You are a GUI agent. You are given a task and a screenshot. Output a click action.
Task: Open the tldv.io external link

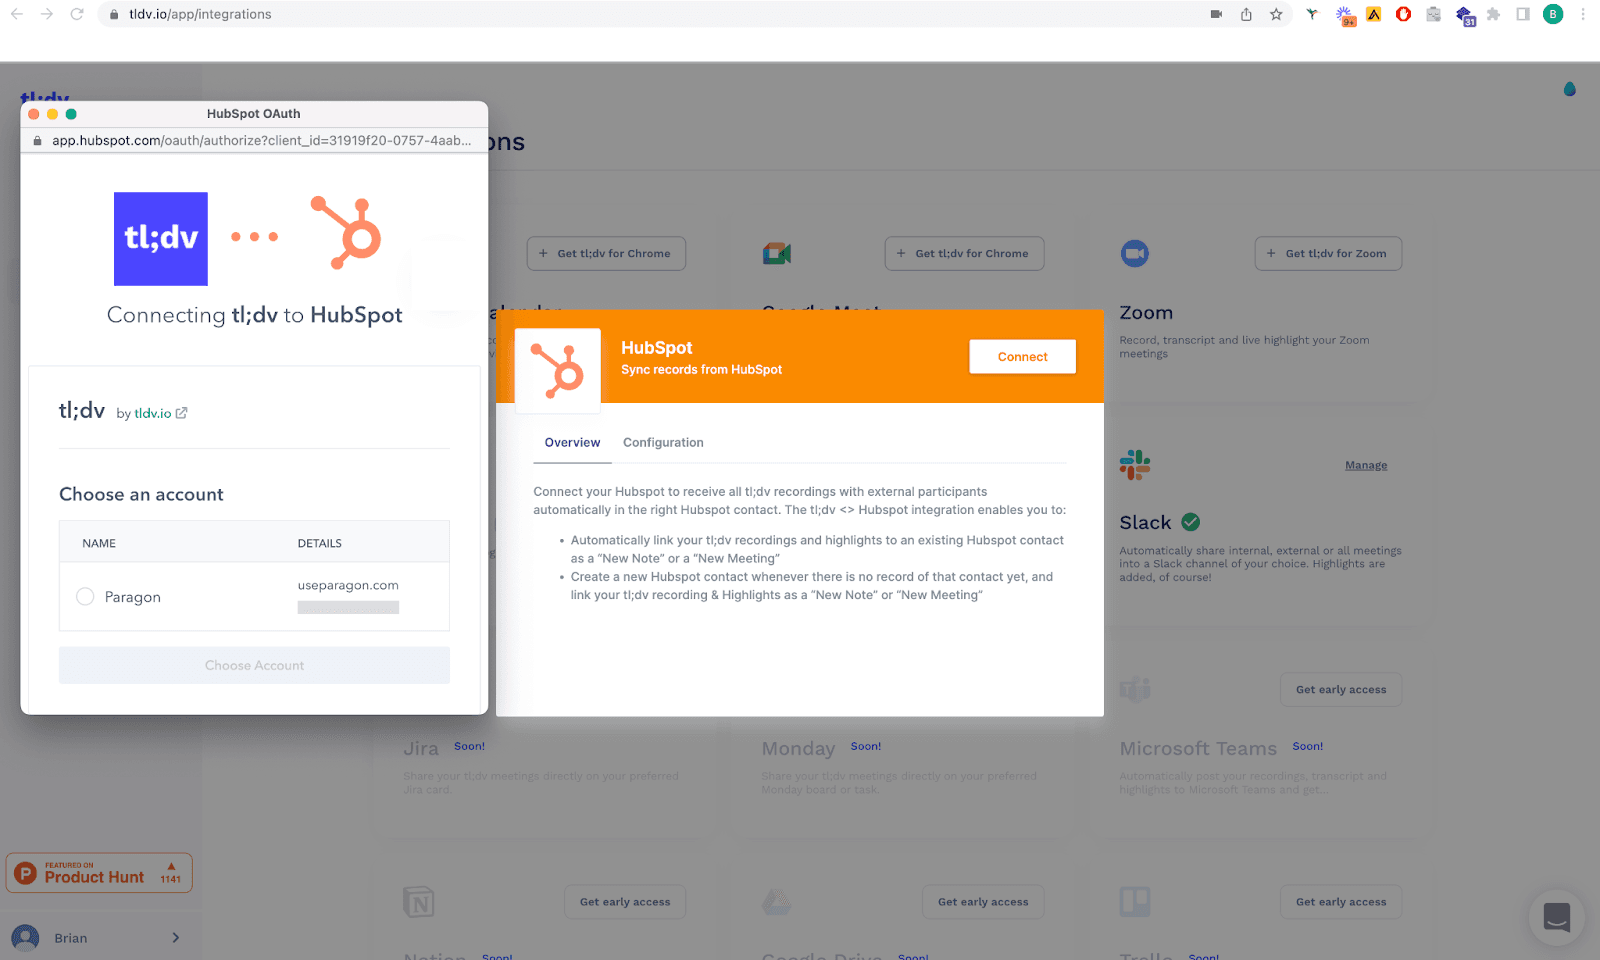tap(160, 413)
